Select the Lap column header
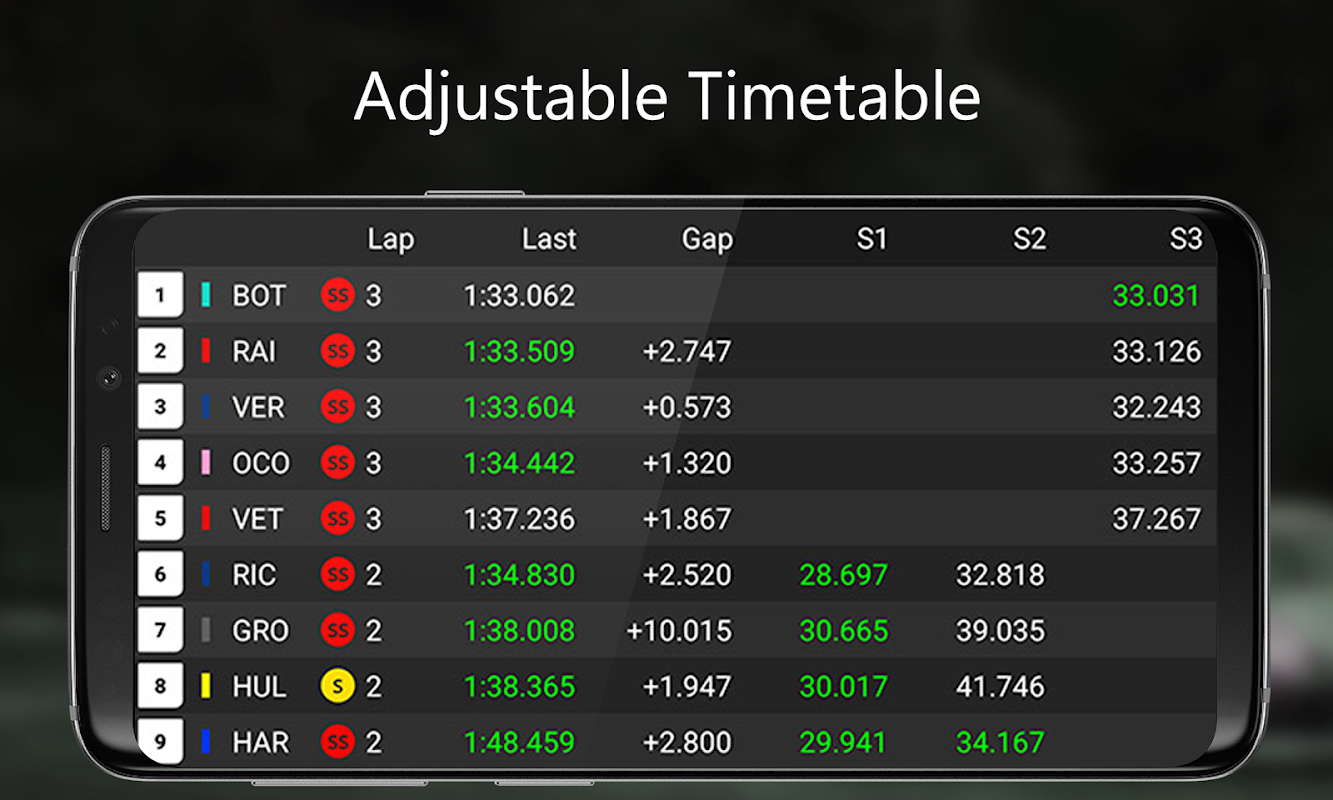This screenshot has width=1333, height=800. click(x=390, y=240)
